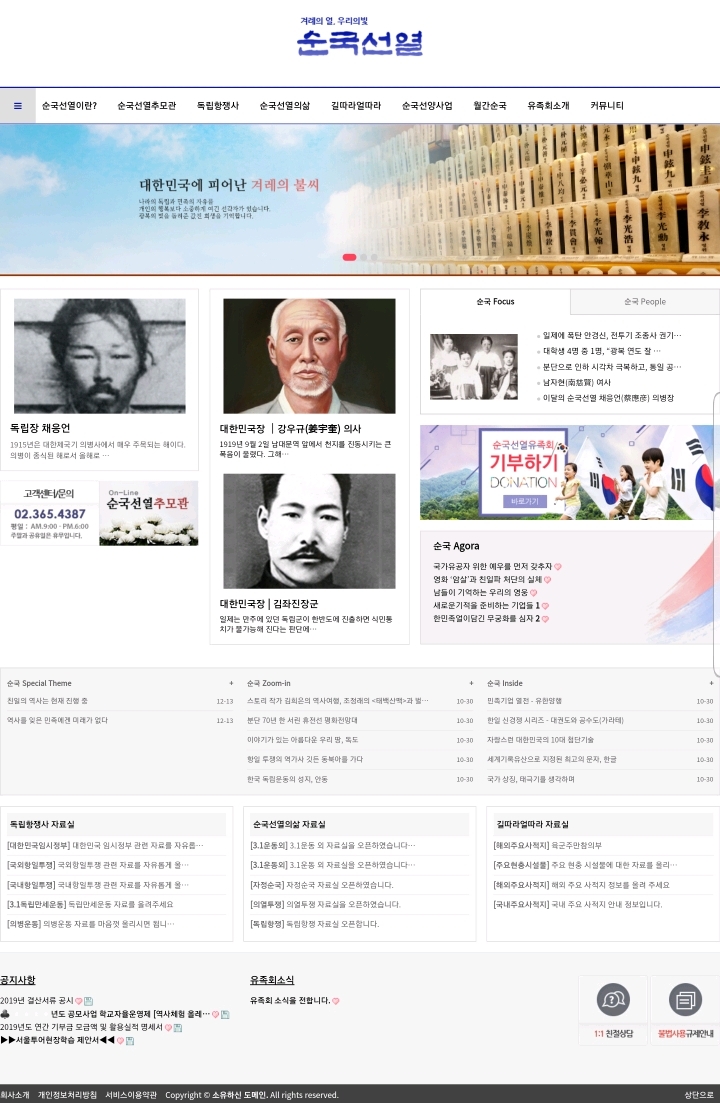Click 상단으로 to return to top
Image resolution: width=720 pixels, height=1103 pixels.
coord(700,1095)
